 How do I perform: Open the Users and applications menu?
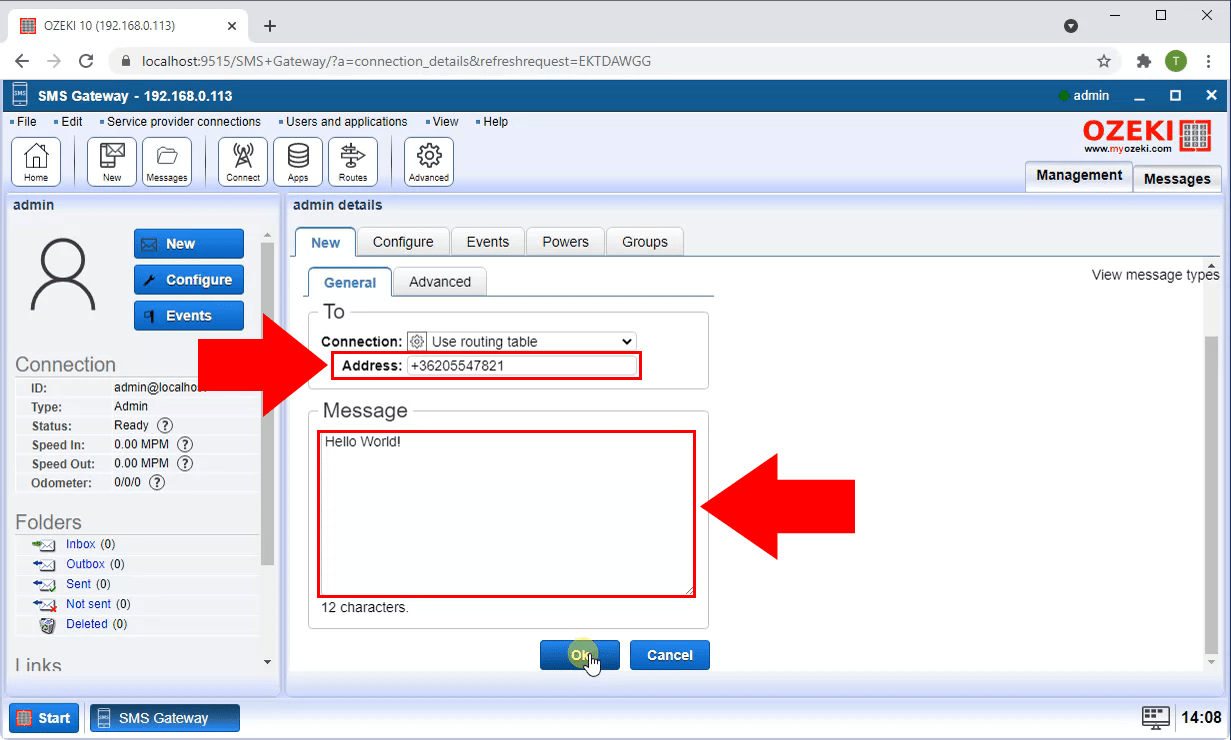pyautogui.click(x=347, y=122)
